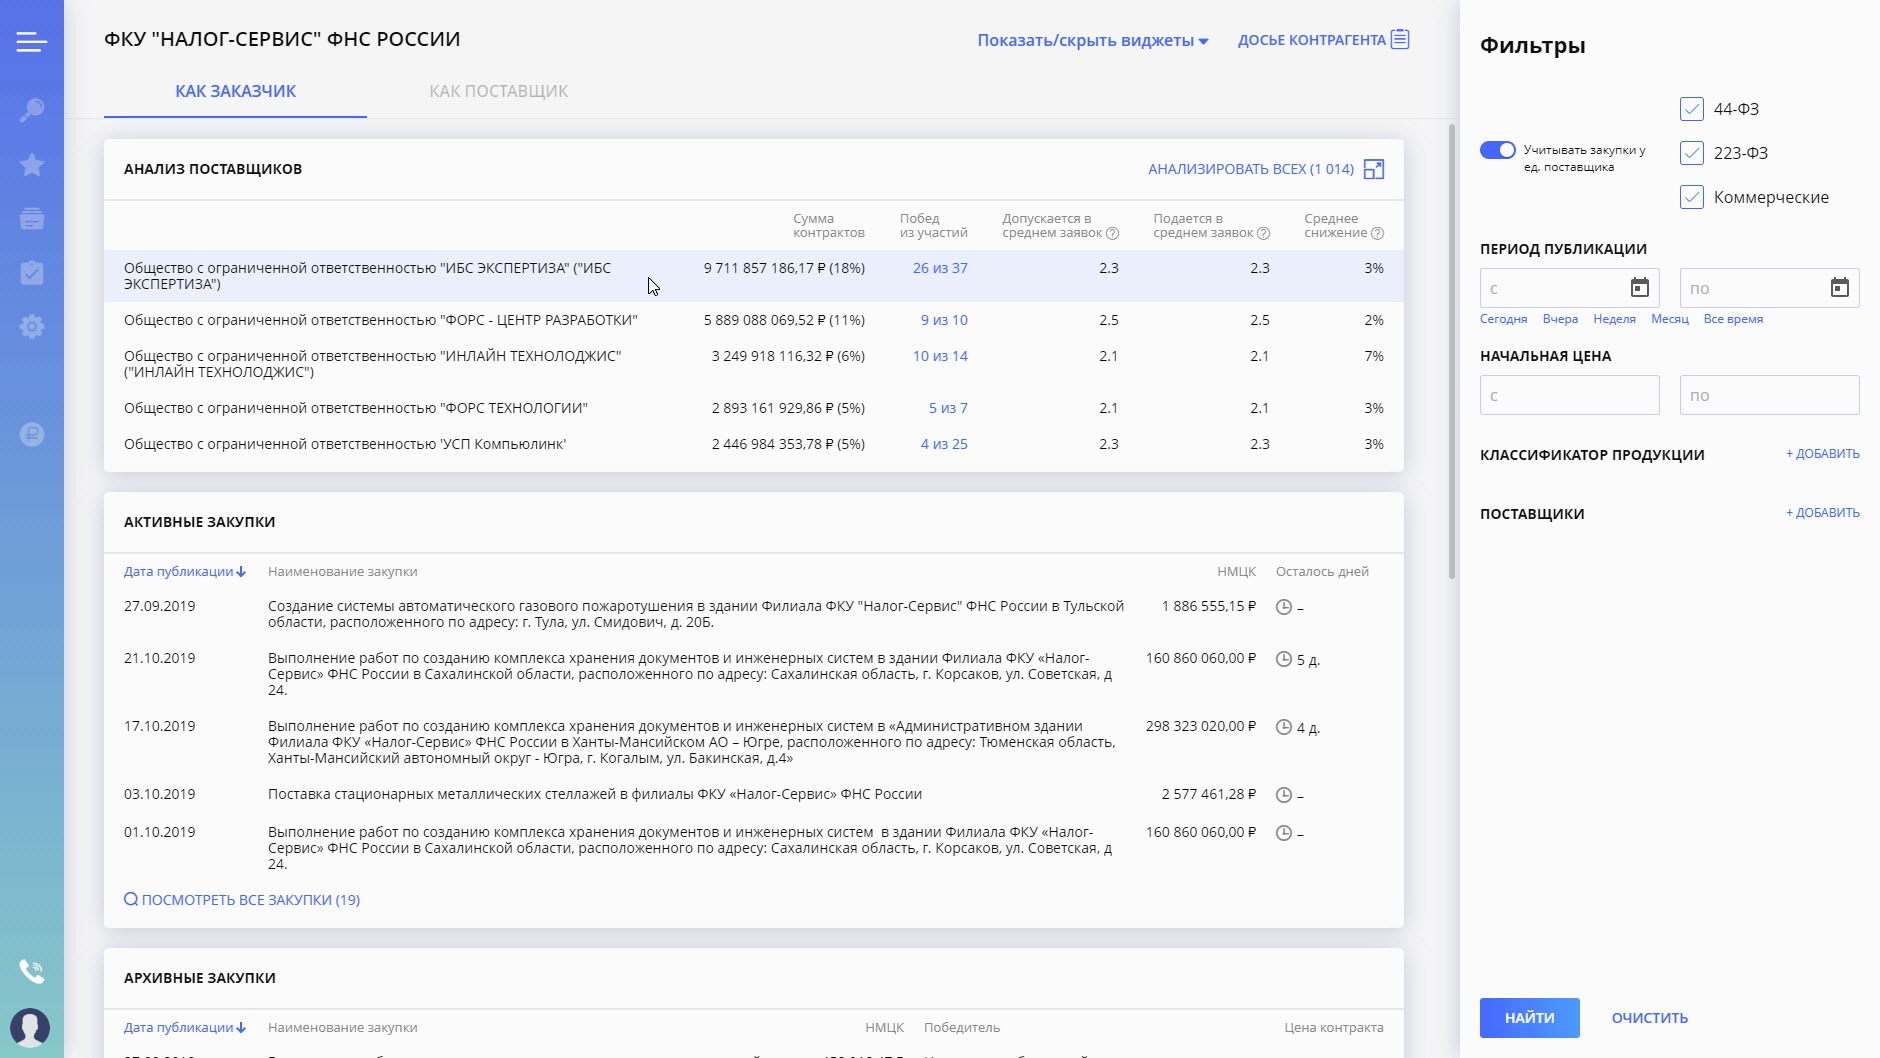Screen dimensions: 1880x1058
Task: Open 9 из 10 wins link
Action: point(944,320)
